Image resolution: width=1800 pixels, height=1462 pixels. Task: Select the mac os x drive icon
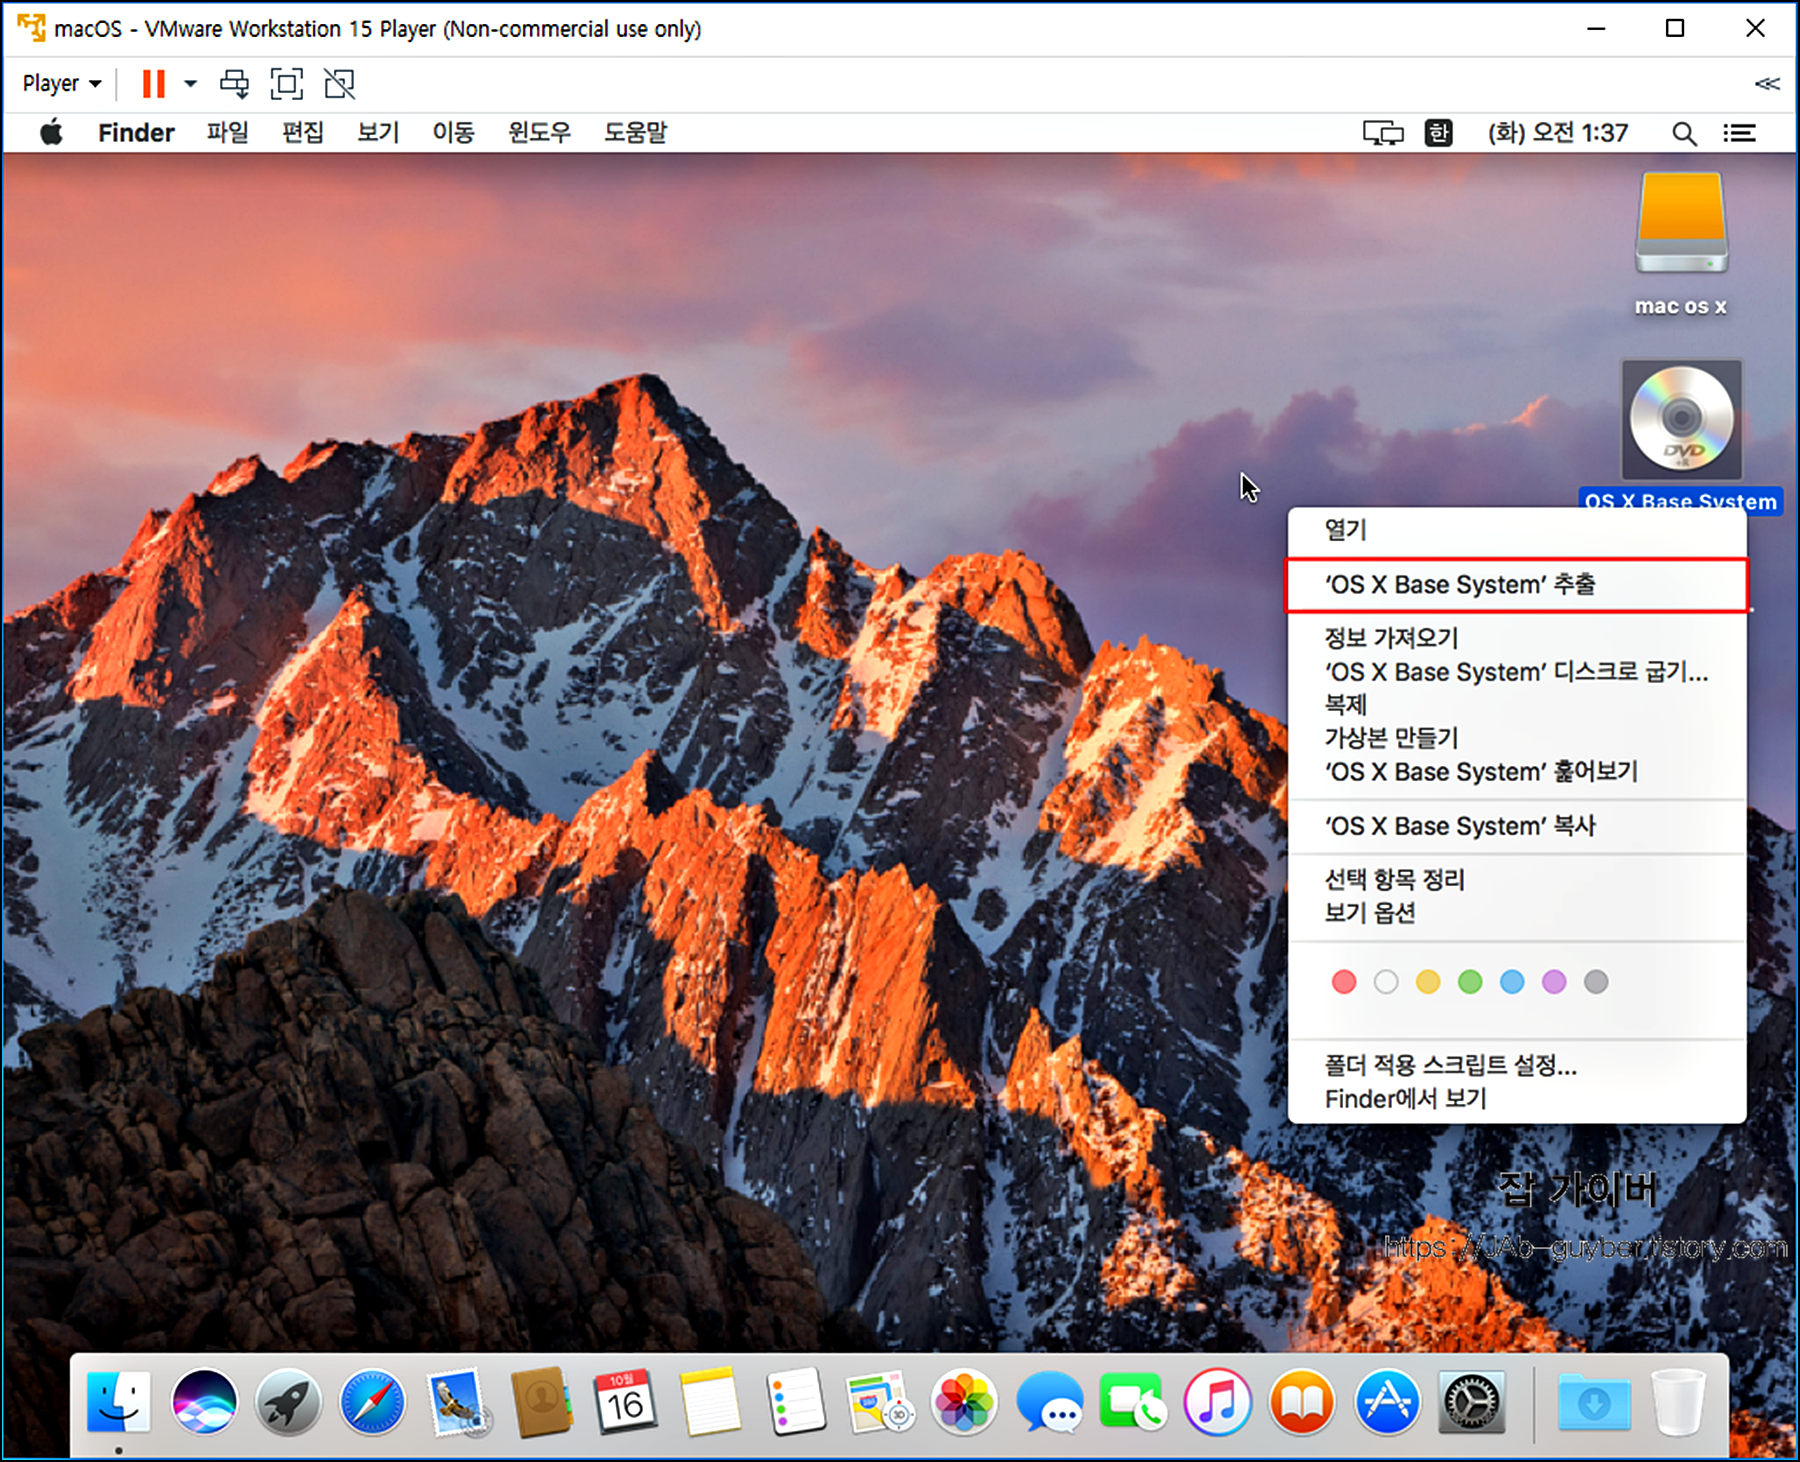(1681, 224)
